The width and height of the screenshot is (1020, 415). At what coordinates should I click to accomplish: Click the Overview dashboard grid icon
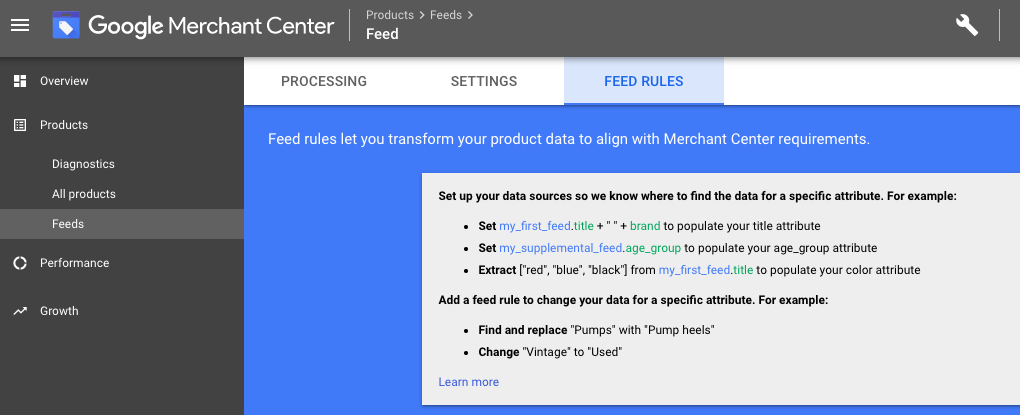(x=20, y=81)
